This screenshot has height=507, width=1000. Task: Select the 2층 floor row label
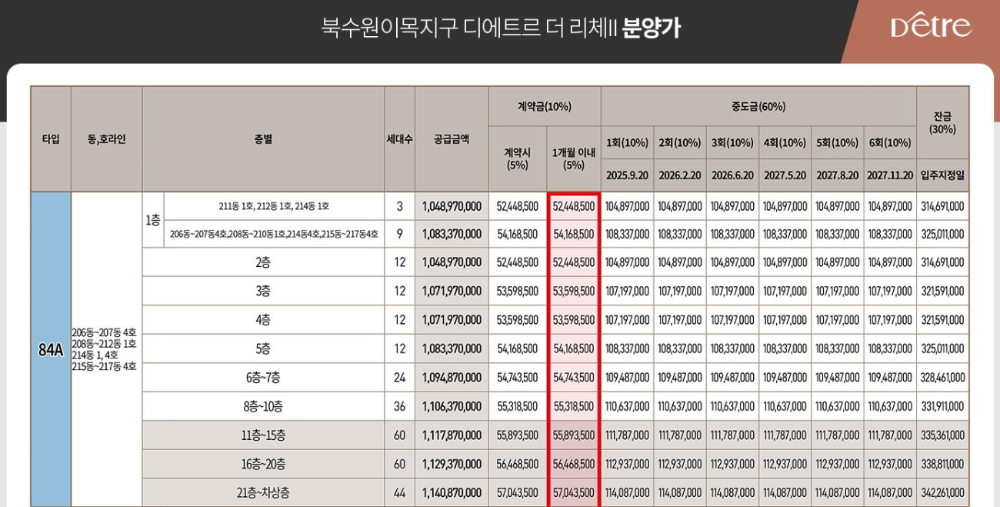click(x=263, y=262)
